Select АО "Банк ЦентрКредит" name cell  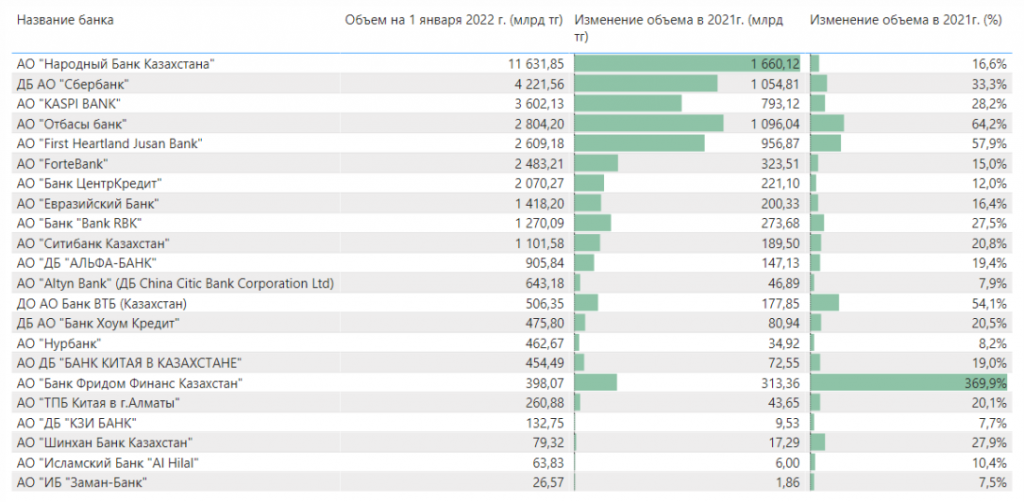pos(89,183)
